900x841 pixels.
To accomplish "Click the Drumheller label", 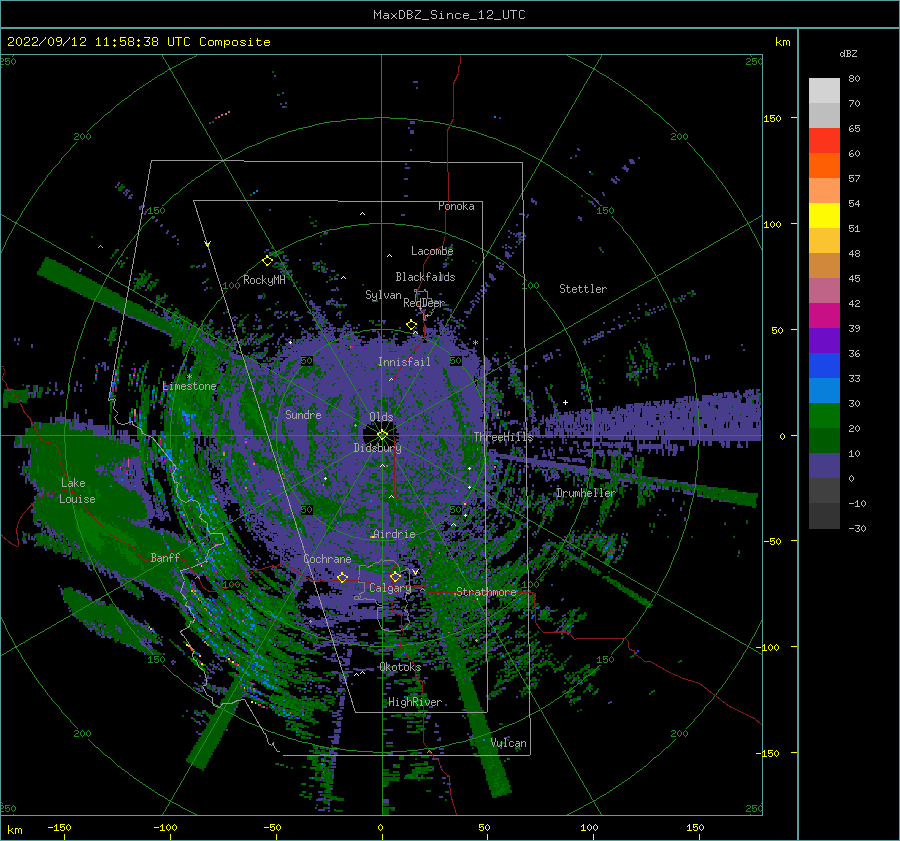I will (586, 493).
